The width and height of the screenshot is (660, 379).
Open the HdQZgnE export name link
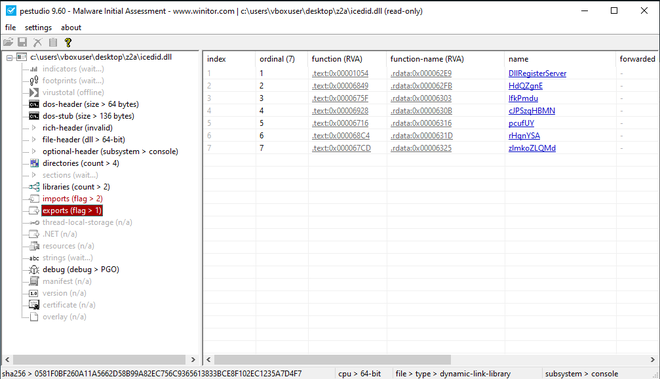coord(525,86)
